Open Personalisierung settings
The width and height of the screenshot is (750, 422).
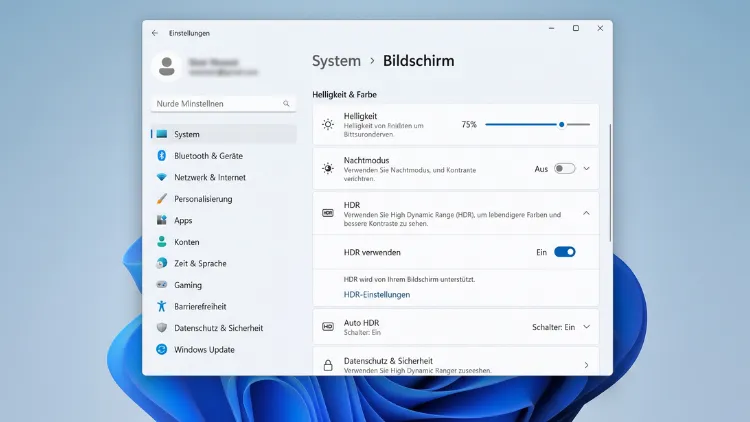point(224,199)
